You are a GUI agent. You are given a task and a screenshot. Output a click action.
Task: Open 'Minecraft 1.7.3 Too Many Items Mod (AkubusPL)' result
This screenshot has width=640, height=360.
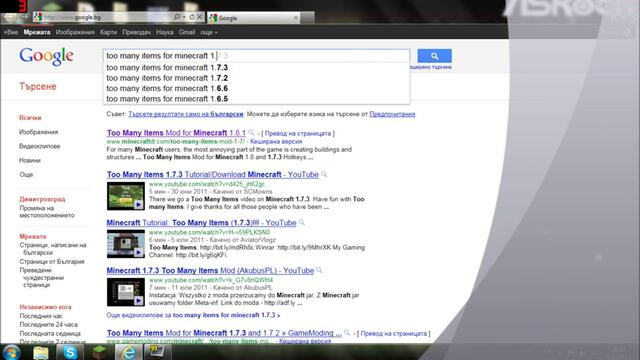tap(210, 271)
